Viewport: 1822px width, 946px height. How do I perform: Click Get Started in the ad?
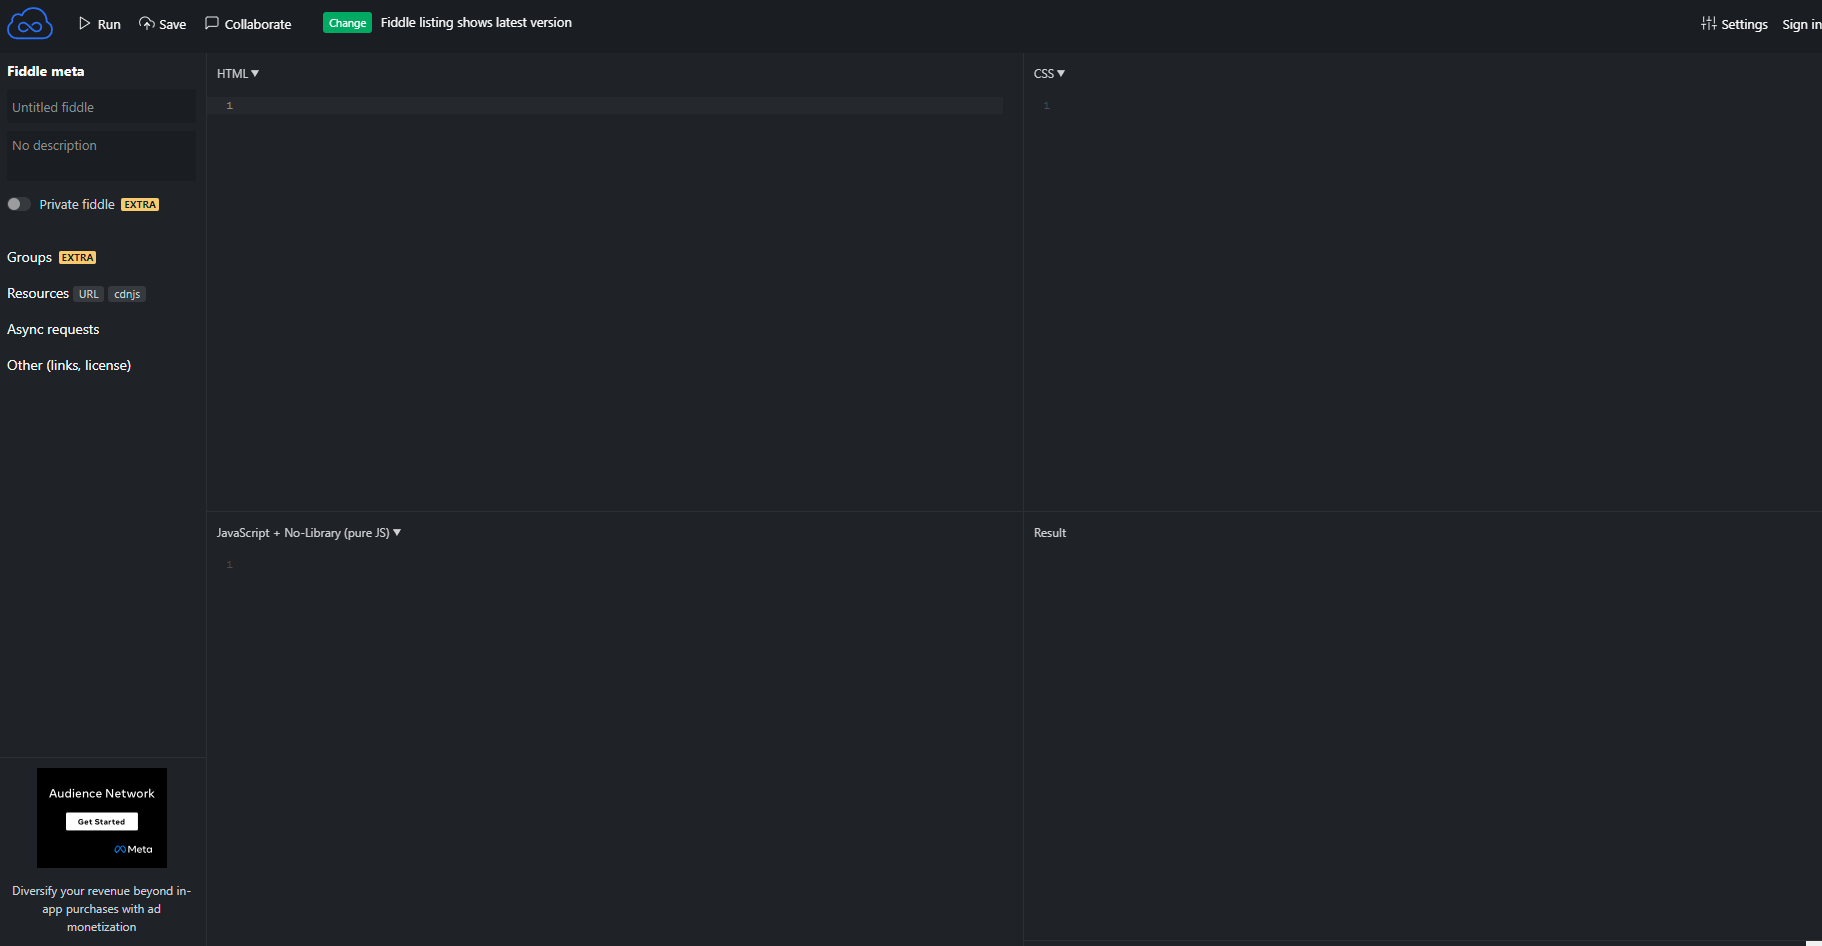click(x=102, y=821)
